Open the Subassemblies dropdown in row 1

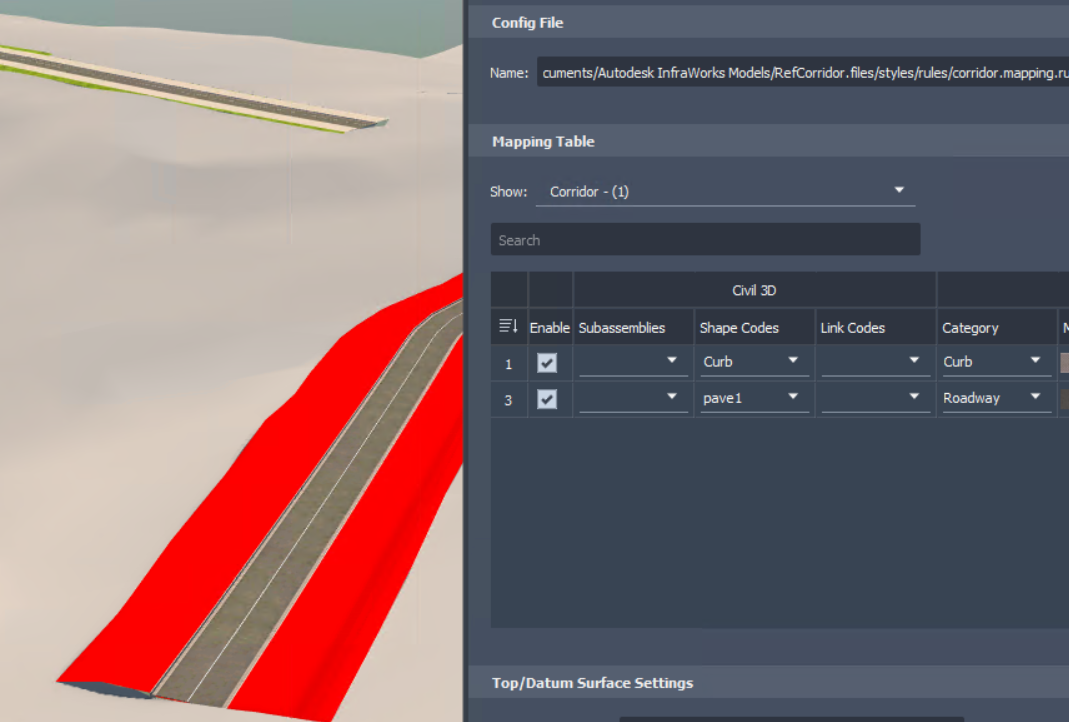(x=633, y=361)
